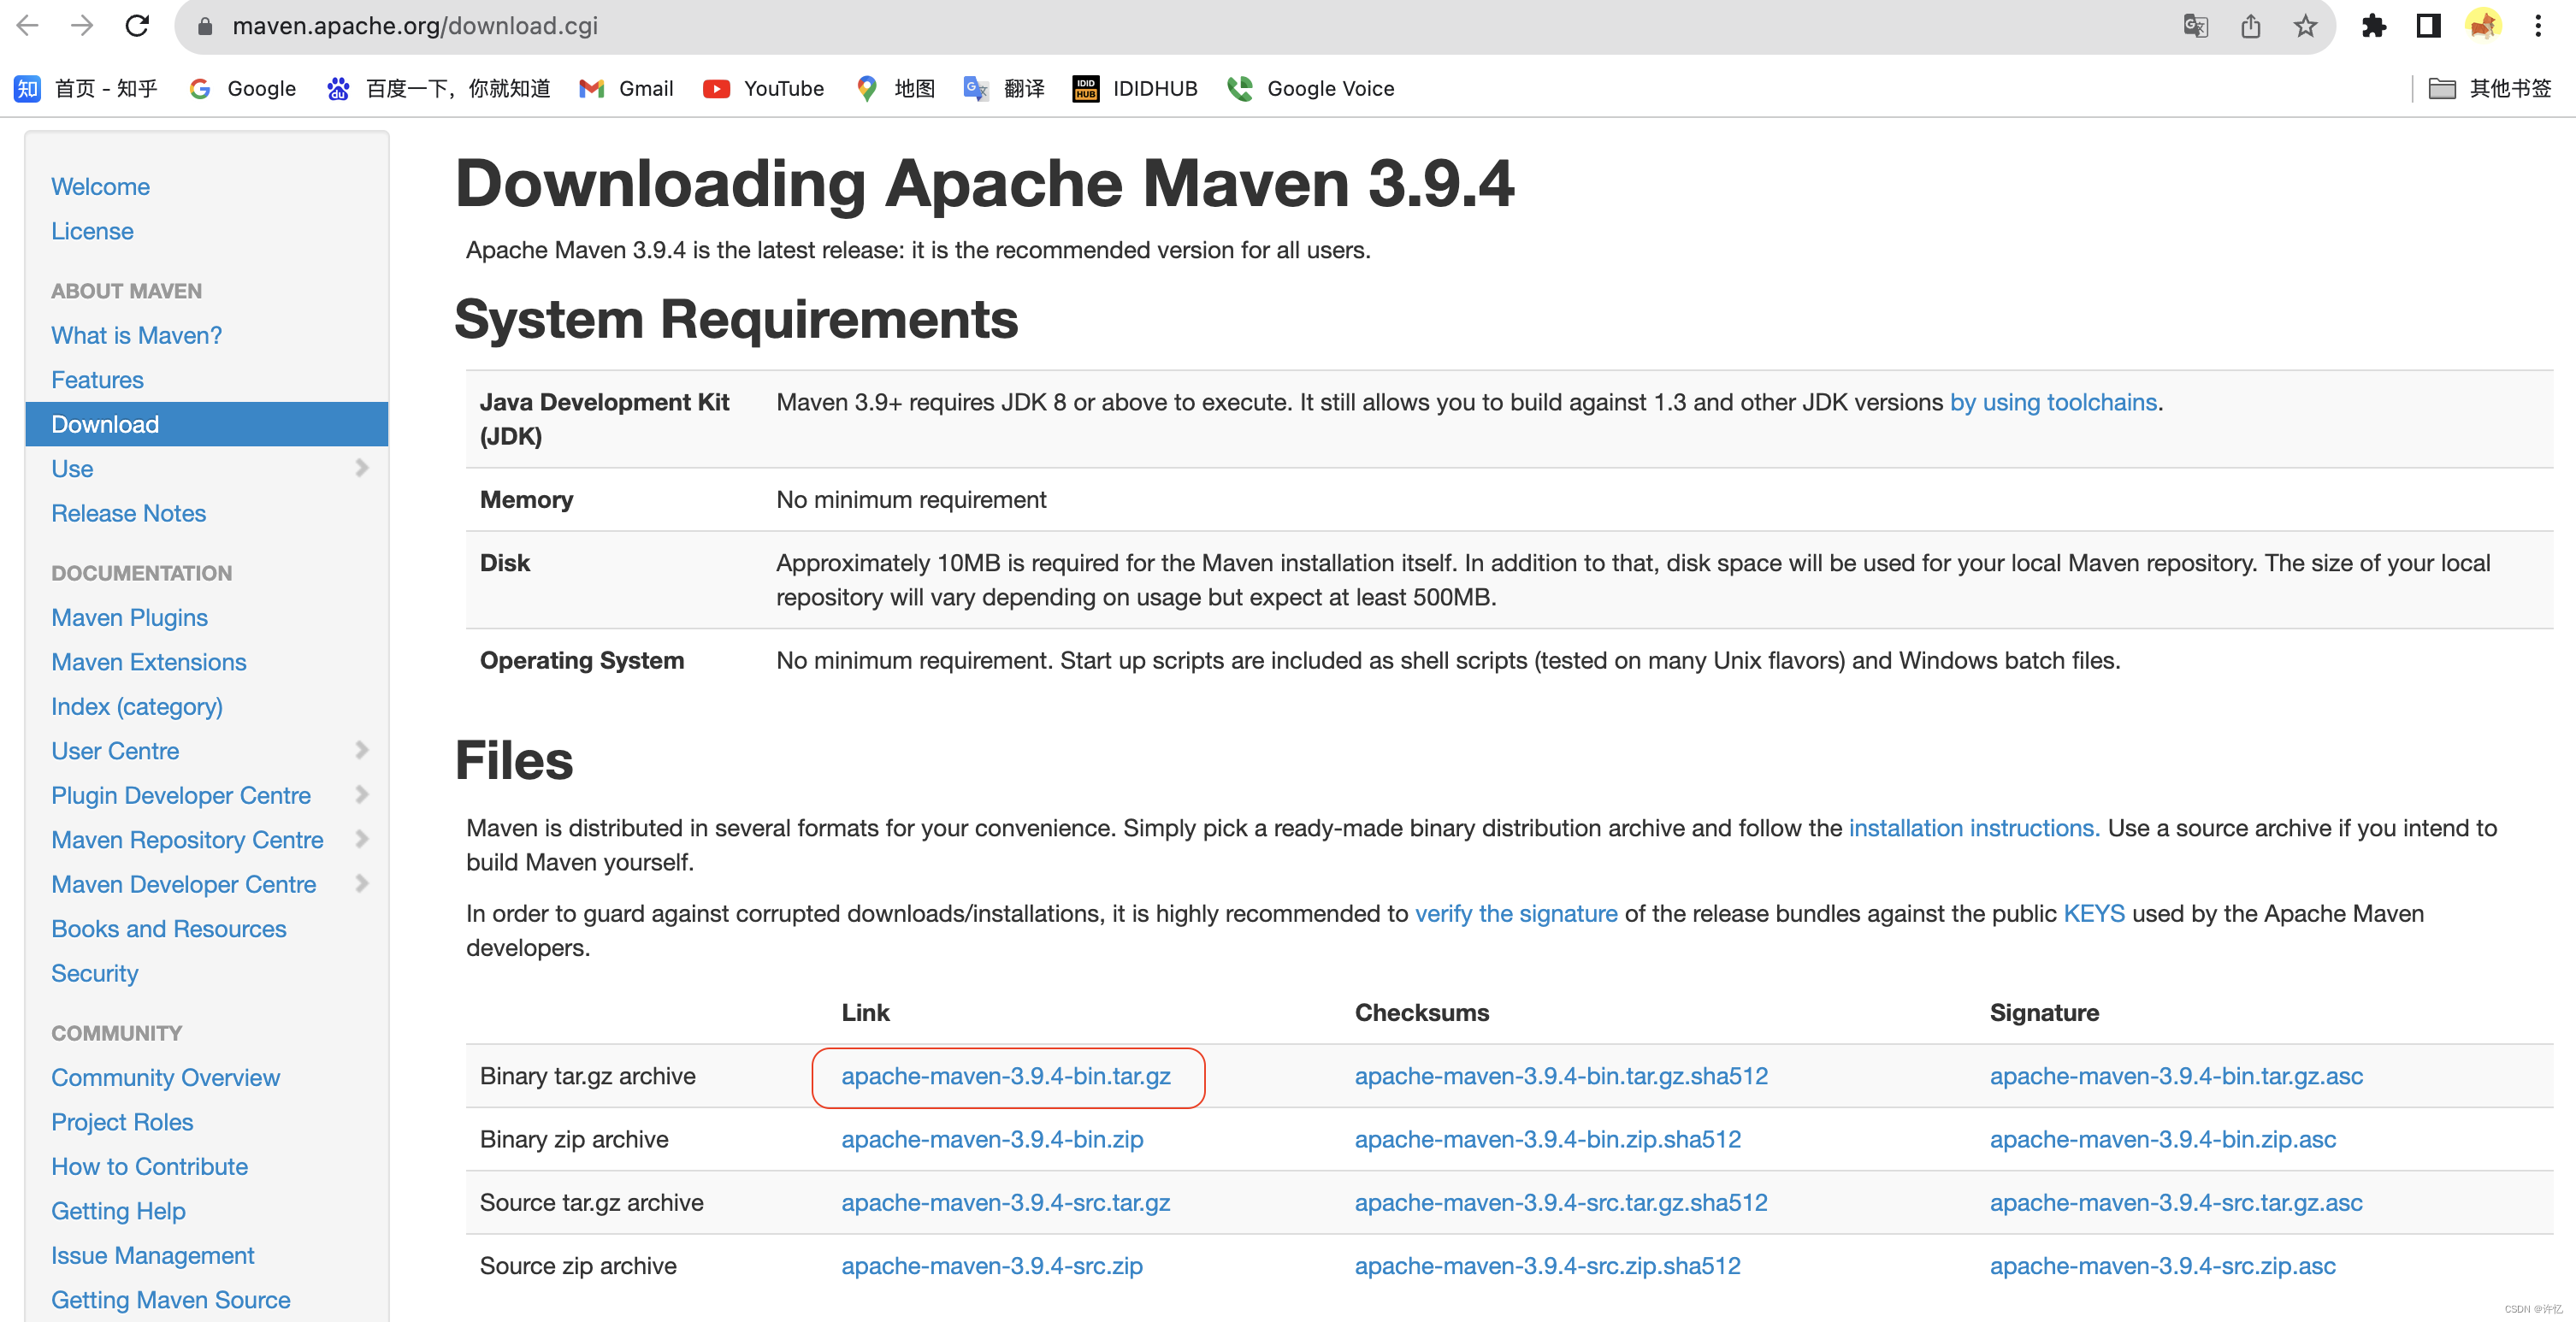Screen dimensions: 2576x1322
Task: Open the 其他书签 bookmarks folder
Action: (x=2489, y=89)
